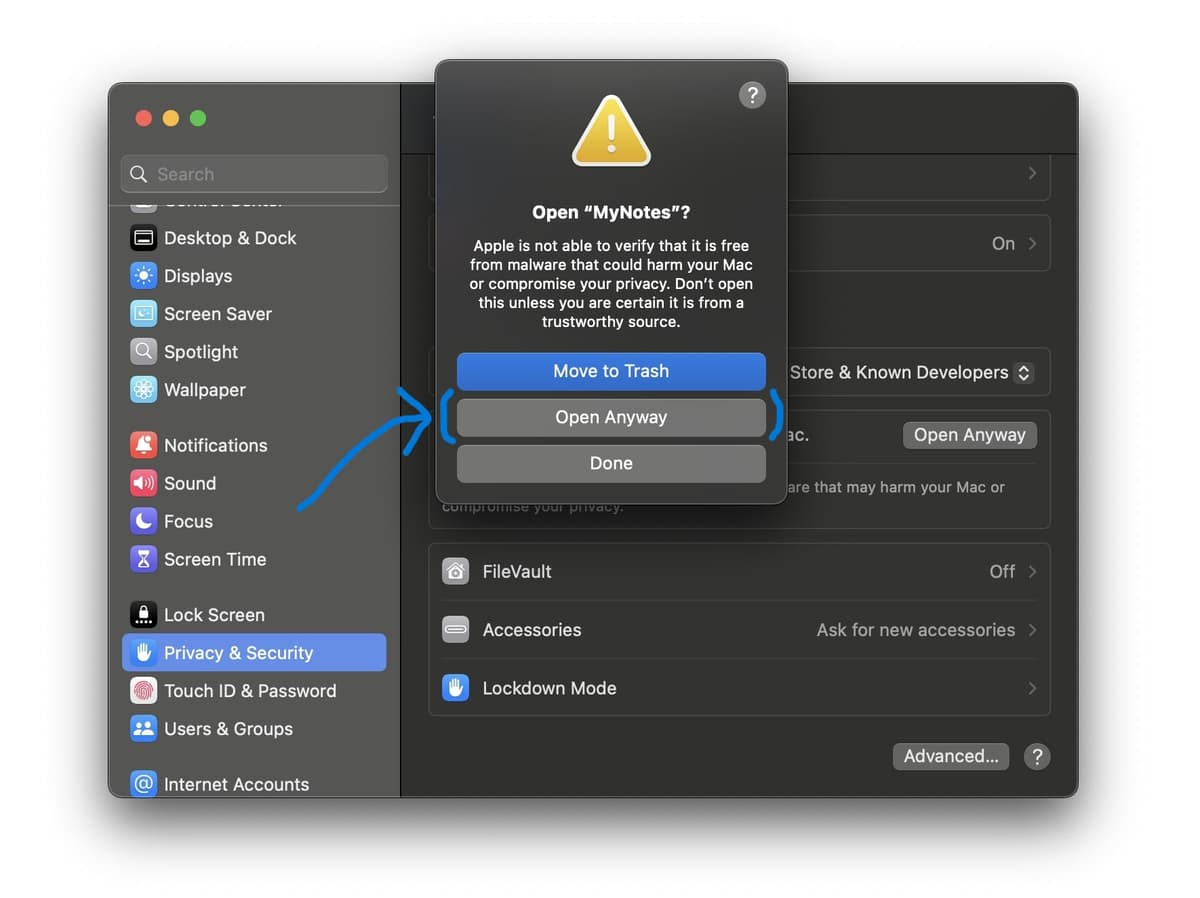Click the "Focus" sidebar label
Screen dimensions: 1200x898
tap(188, 521)
